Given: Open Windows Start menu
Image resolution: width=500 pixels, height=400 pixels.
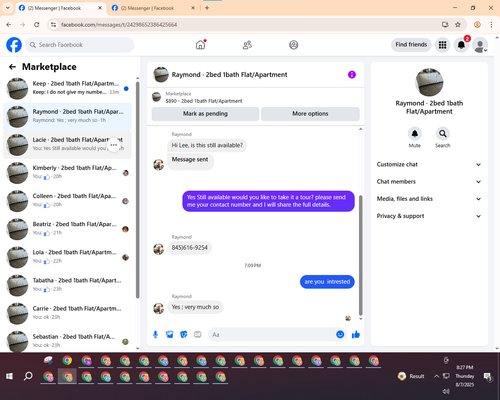Looking at the screenshot, I should tap(9, 376).
